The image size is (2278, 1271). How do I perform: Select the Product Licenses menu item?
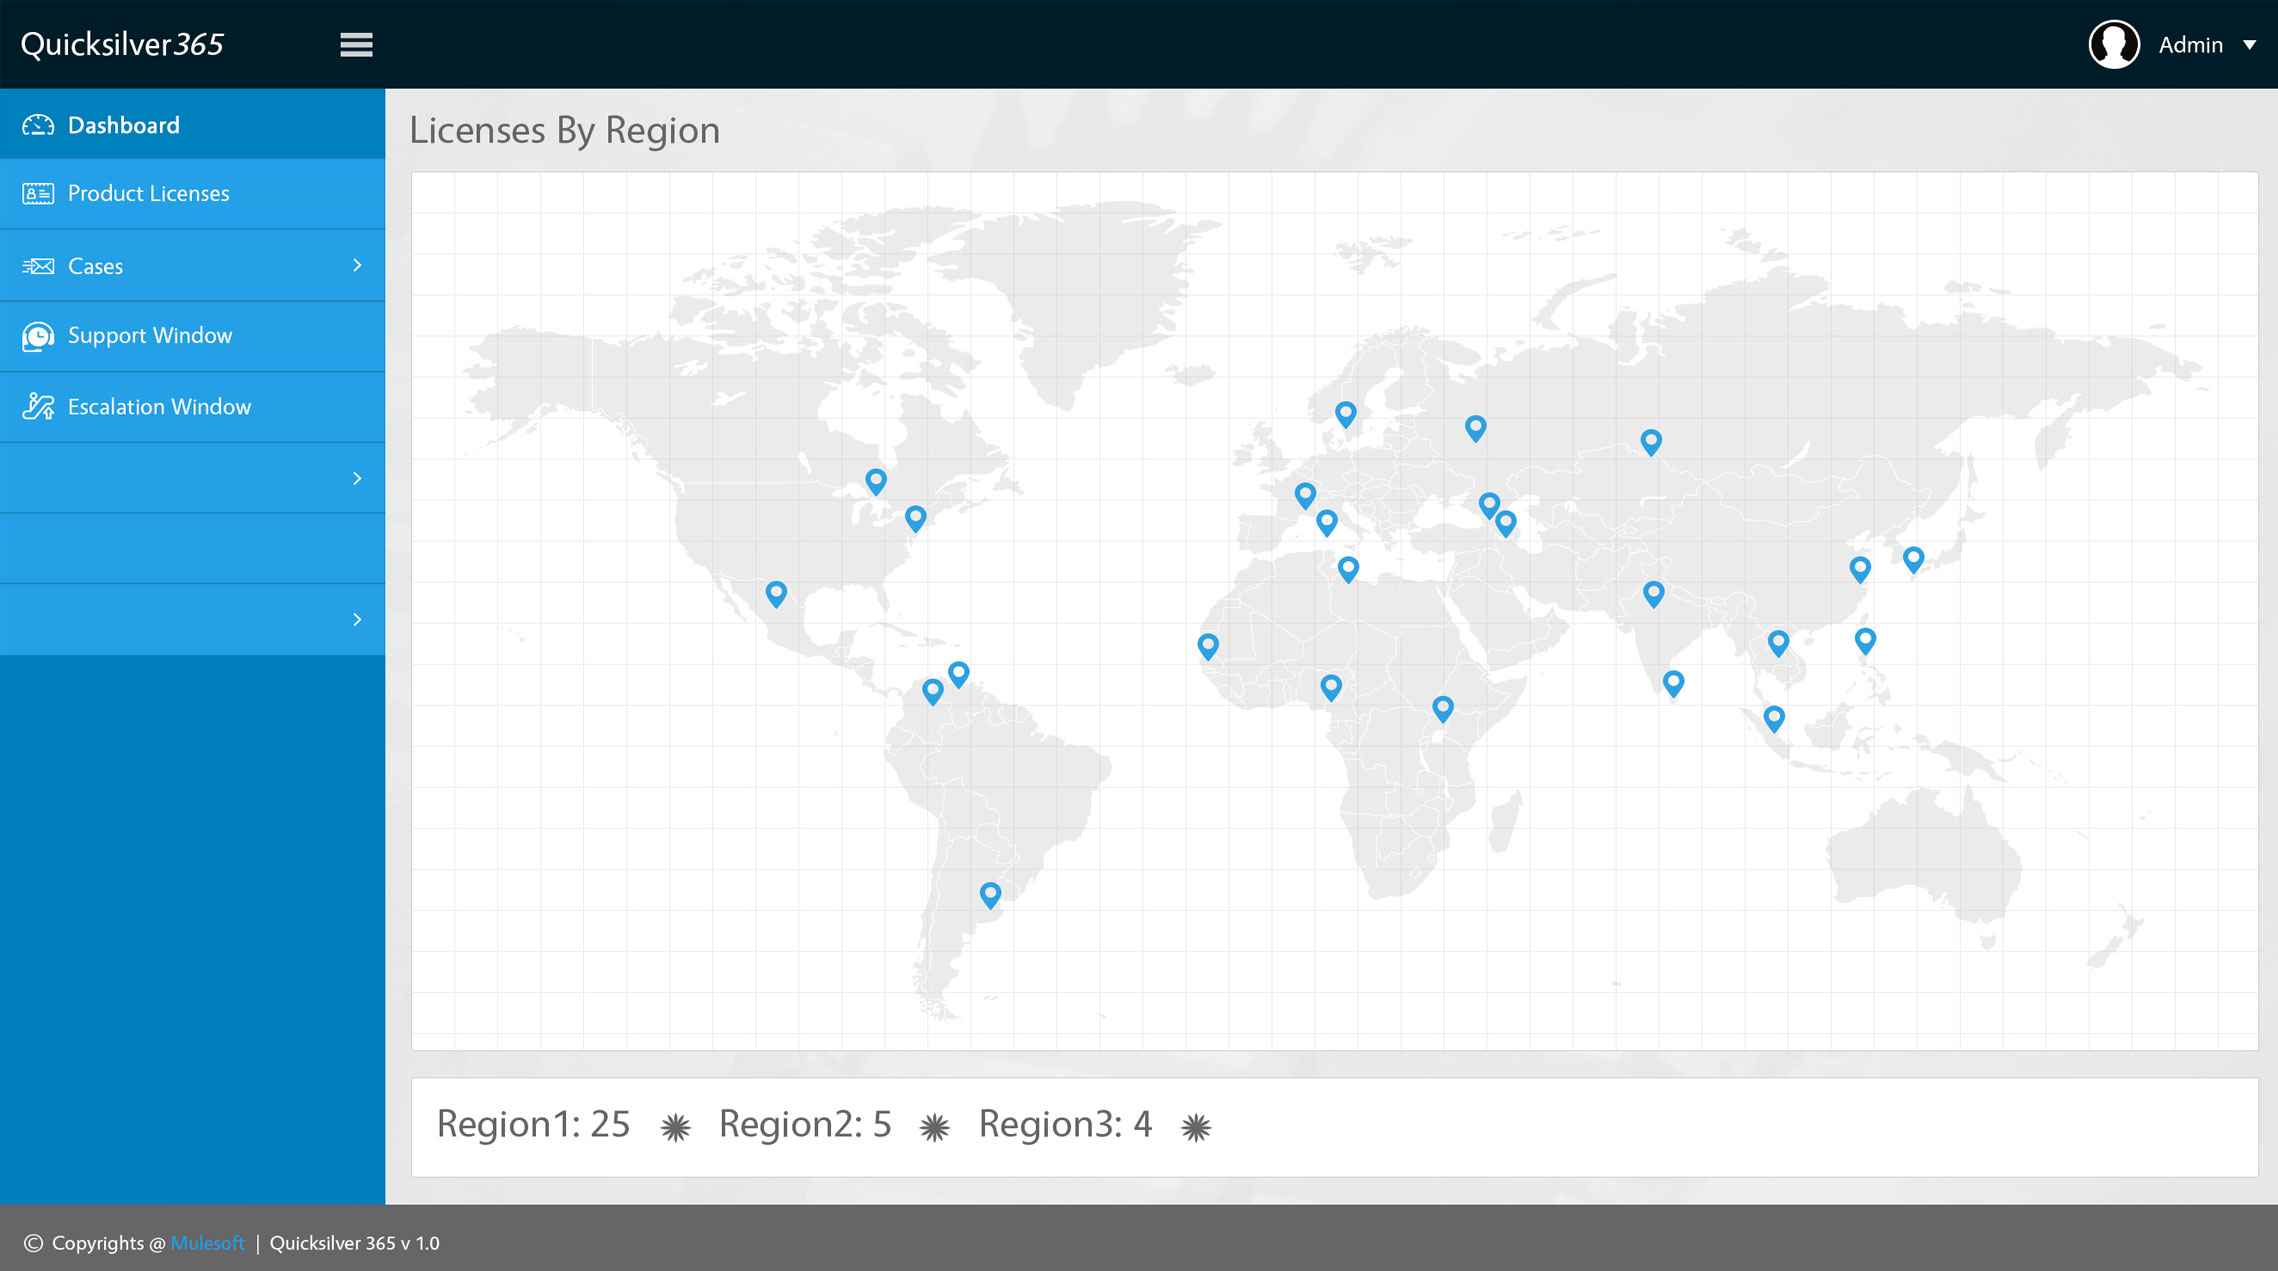(x=148, y=194)
